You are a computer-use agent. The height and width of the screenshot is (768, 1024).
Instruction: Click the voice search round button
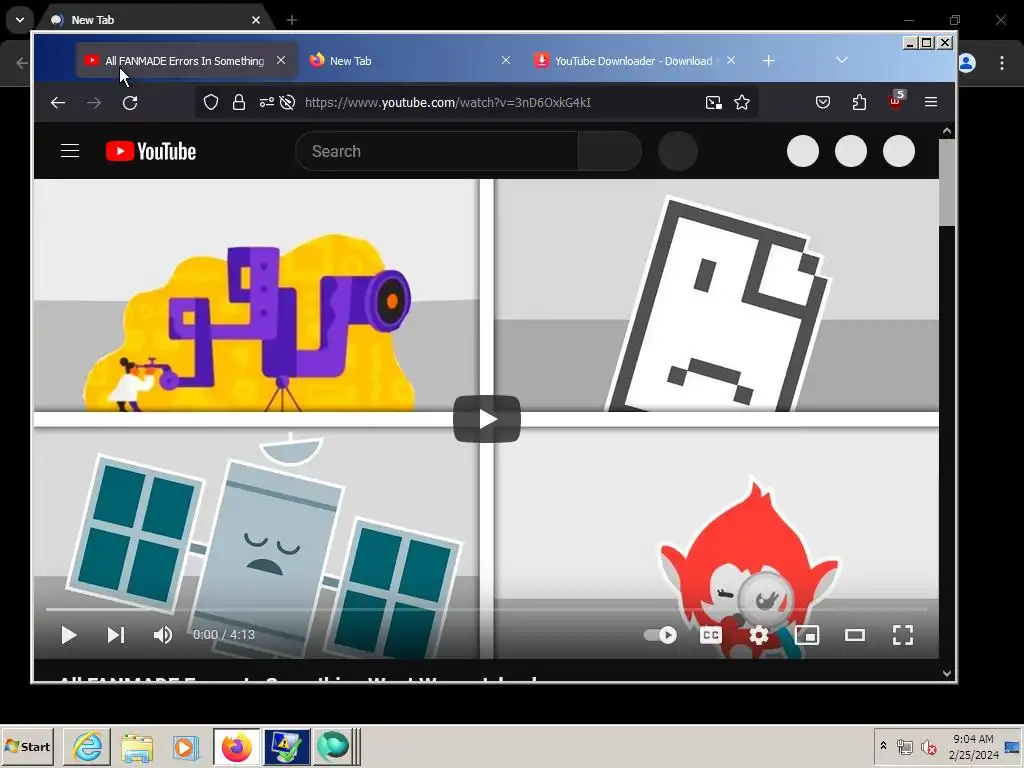[678, 151]
